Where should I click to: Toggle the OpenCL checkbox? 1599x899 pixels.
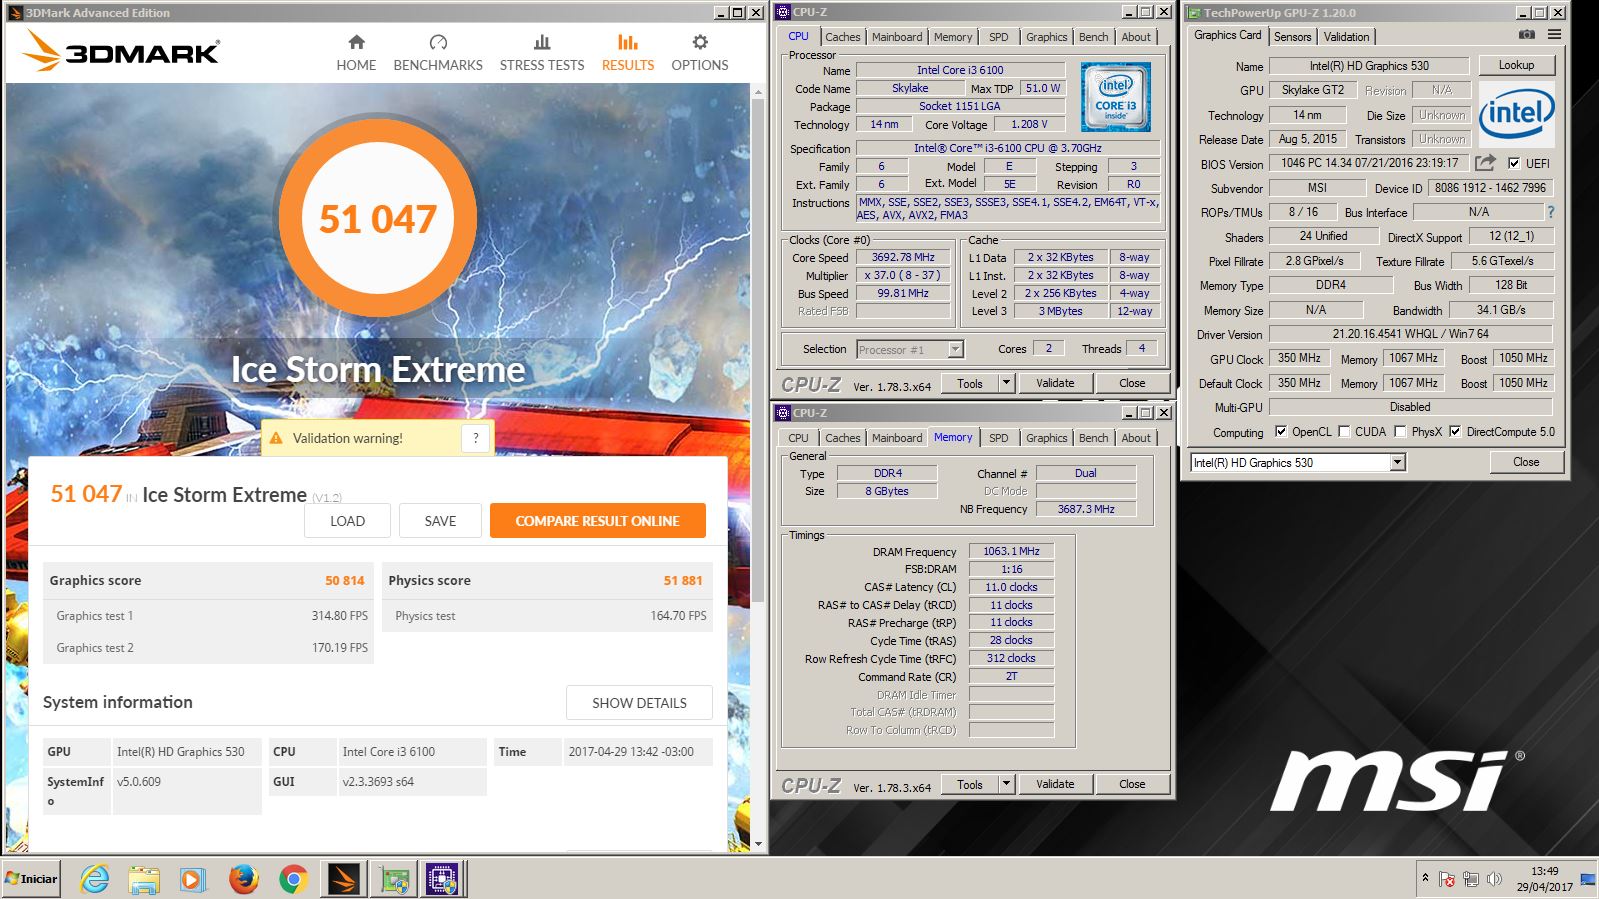[1281, 432]
